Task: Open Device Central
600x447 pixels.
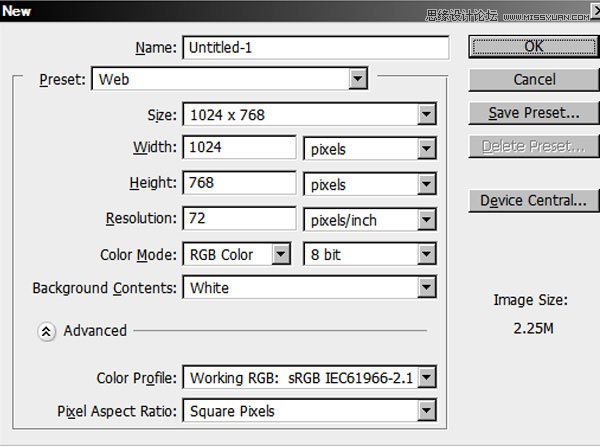Action: [x=534, y=201]
